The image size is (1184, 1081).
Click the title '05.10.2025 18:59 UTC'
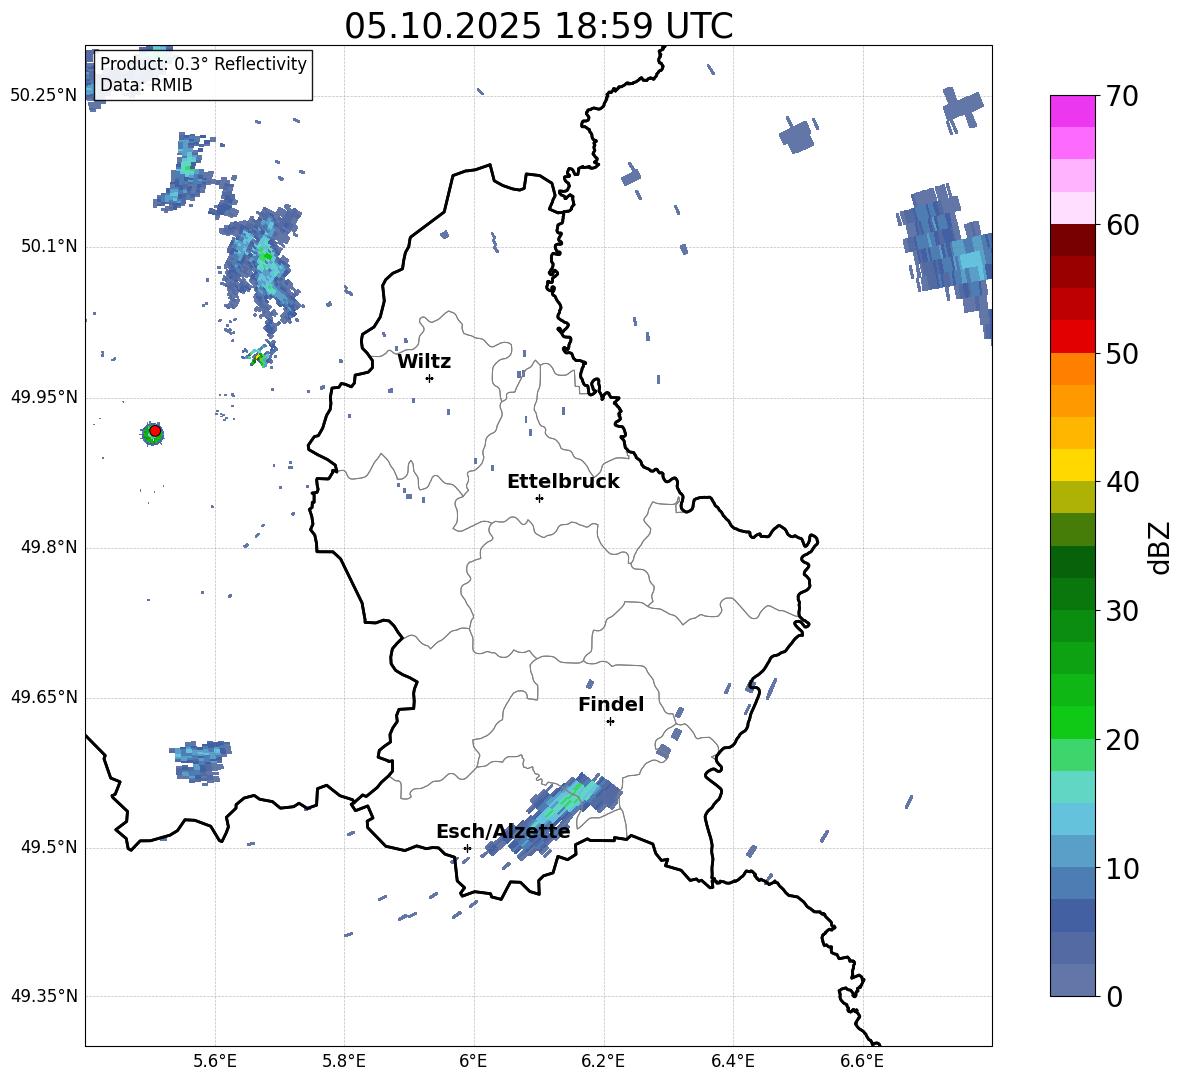click(x=538, y=26)
